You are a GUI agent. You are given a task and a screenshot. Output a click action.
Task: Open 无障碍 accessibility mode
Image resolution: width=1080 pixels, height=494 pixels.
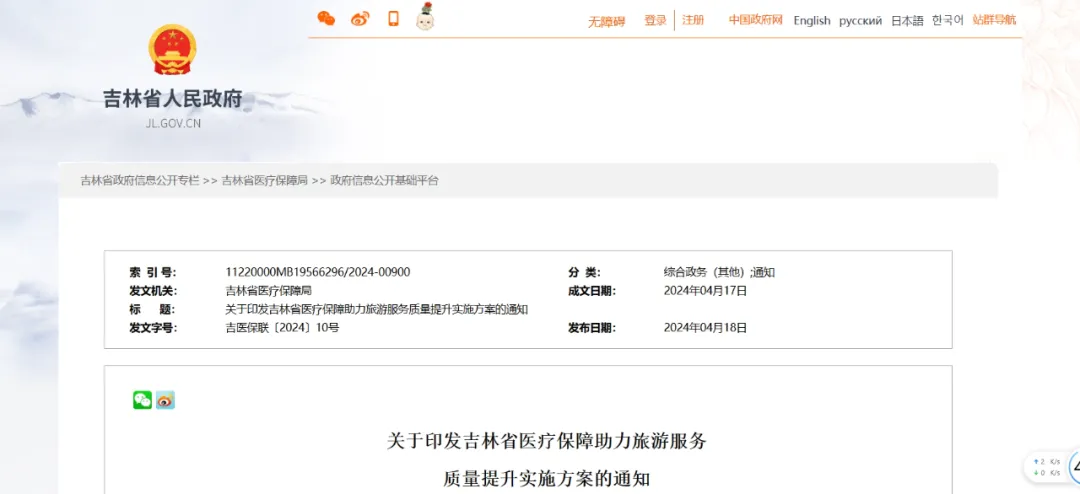[606, 21]
